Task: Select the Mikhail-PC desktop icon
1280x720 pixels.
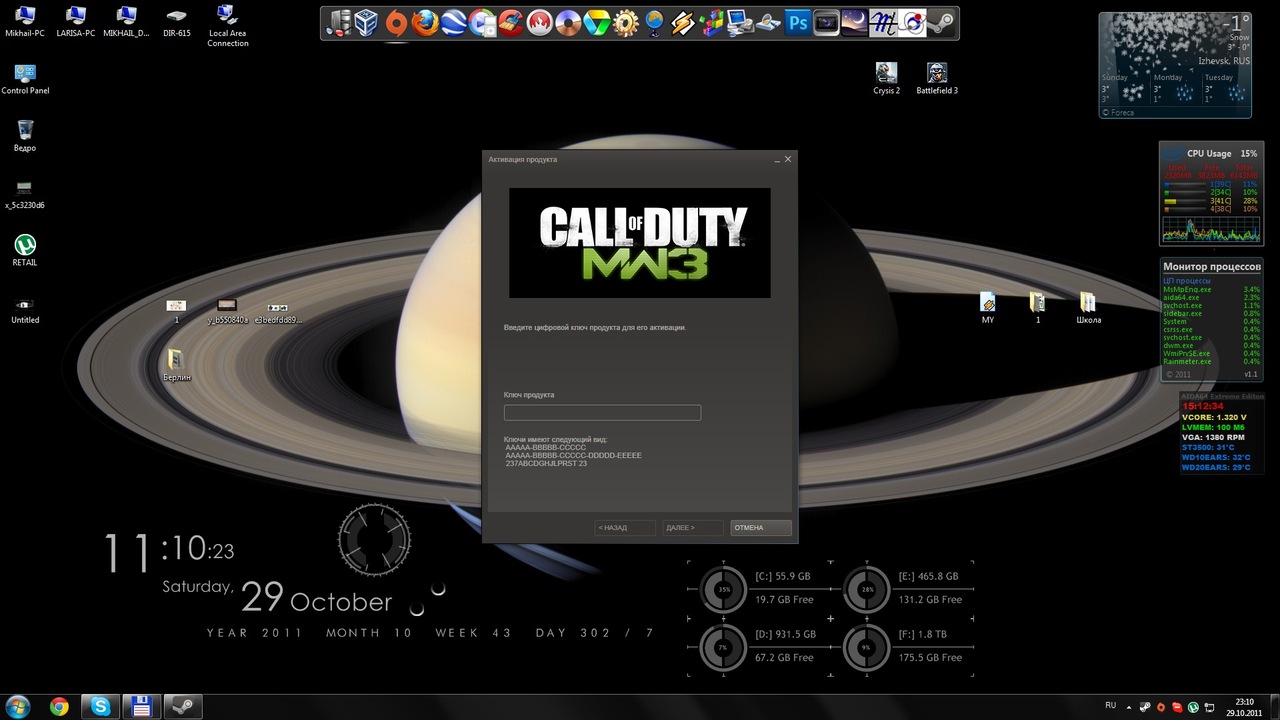Action: [x=25, y=20]
